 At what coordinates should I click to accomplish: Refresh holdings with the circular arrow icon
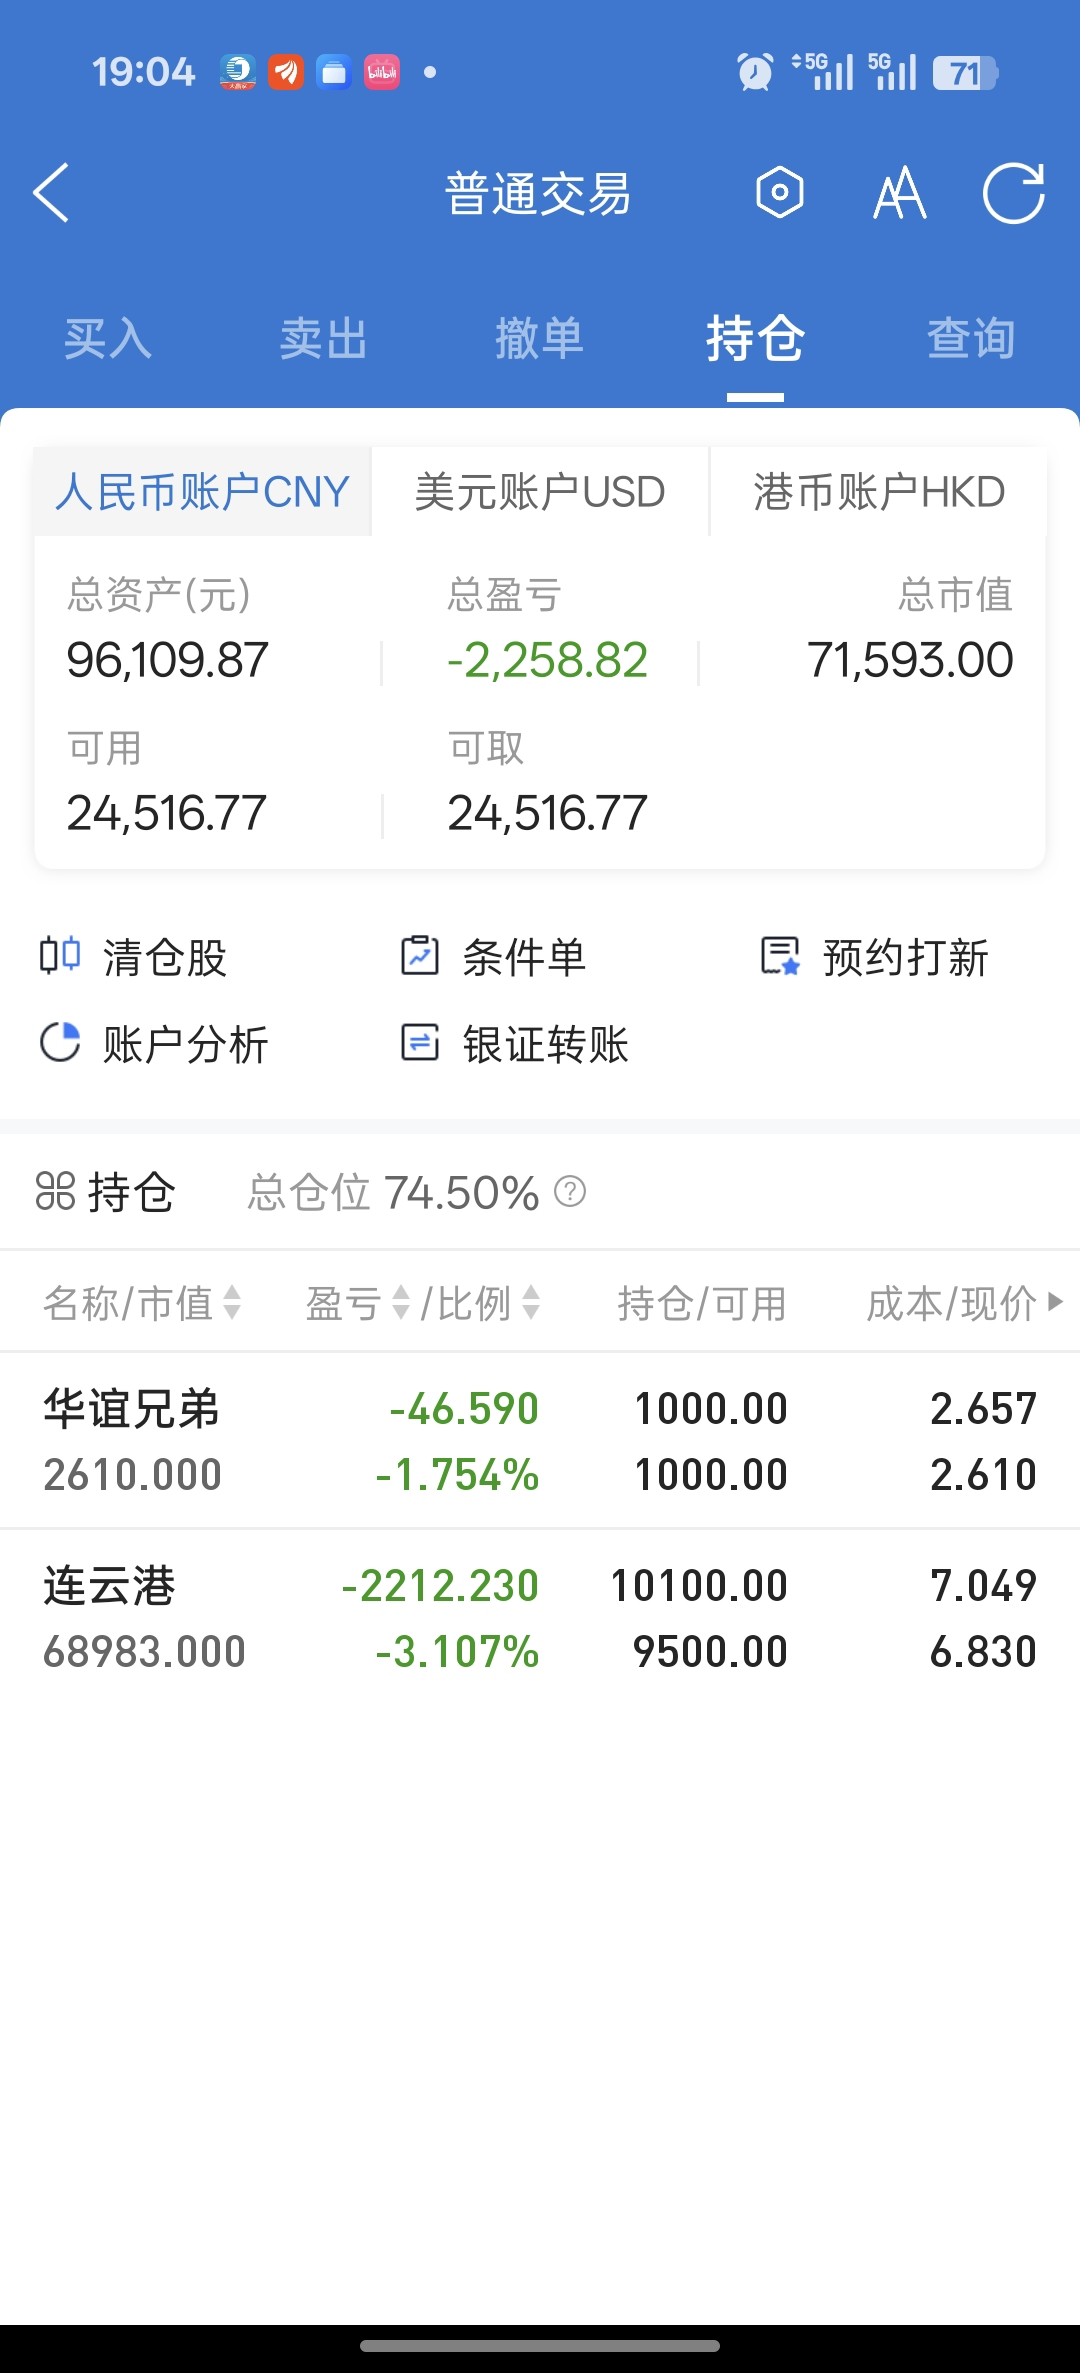[x=1014, y=192]
